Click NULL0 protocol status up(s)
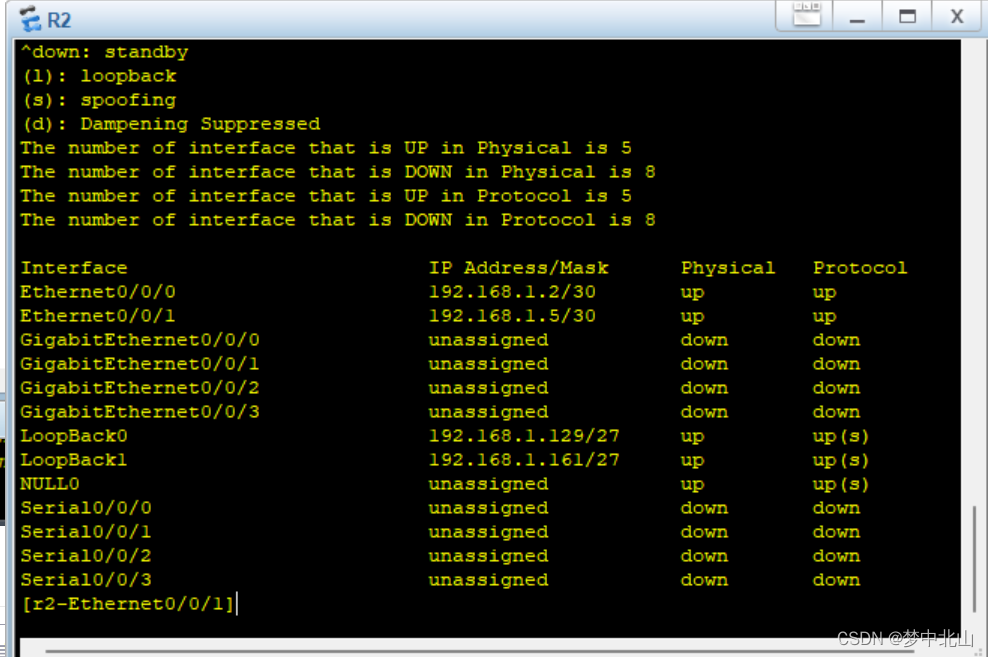The width and height of the screenshot is (988, 657). tap(841, 484)
